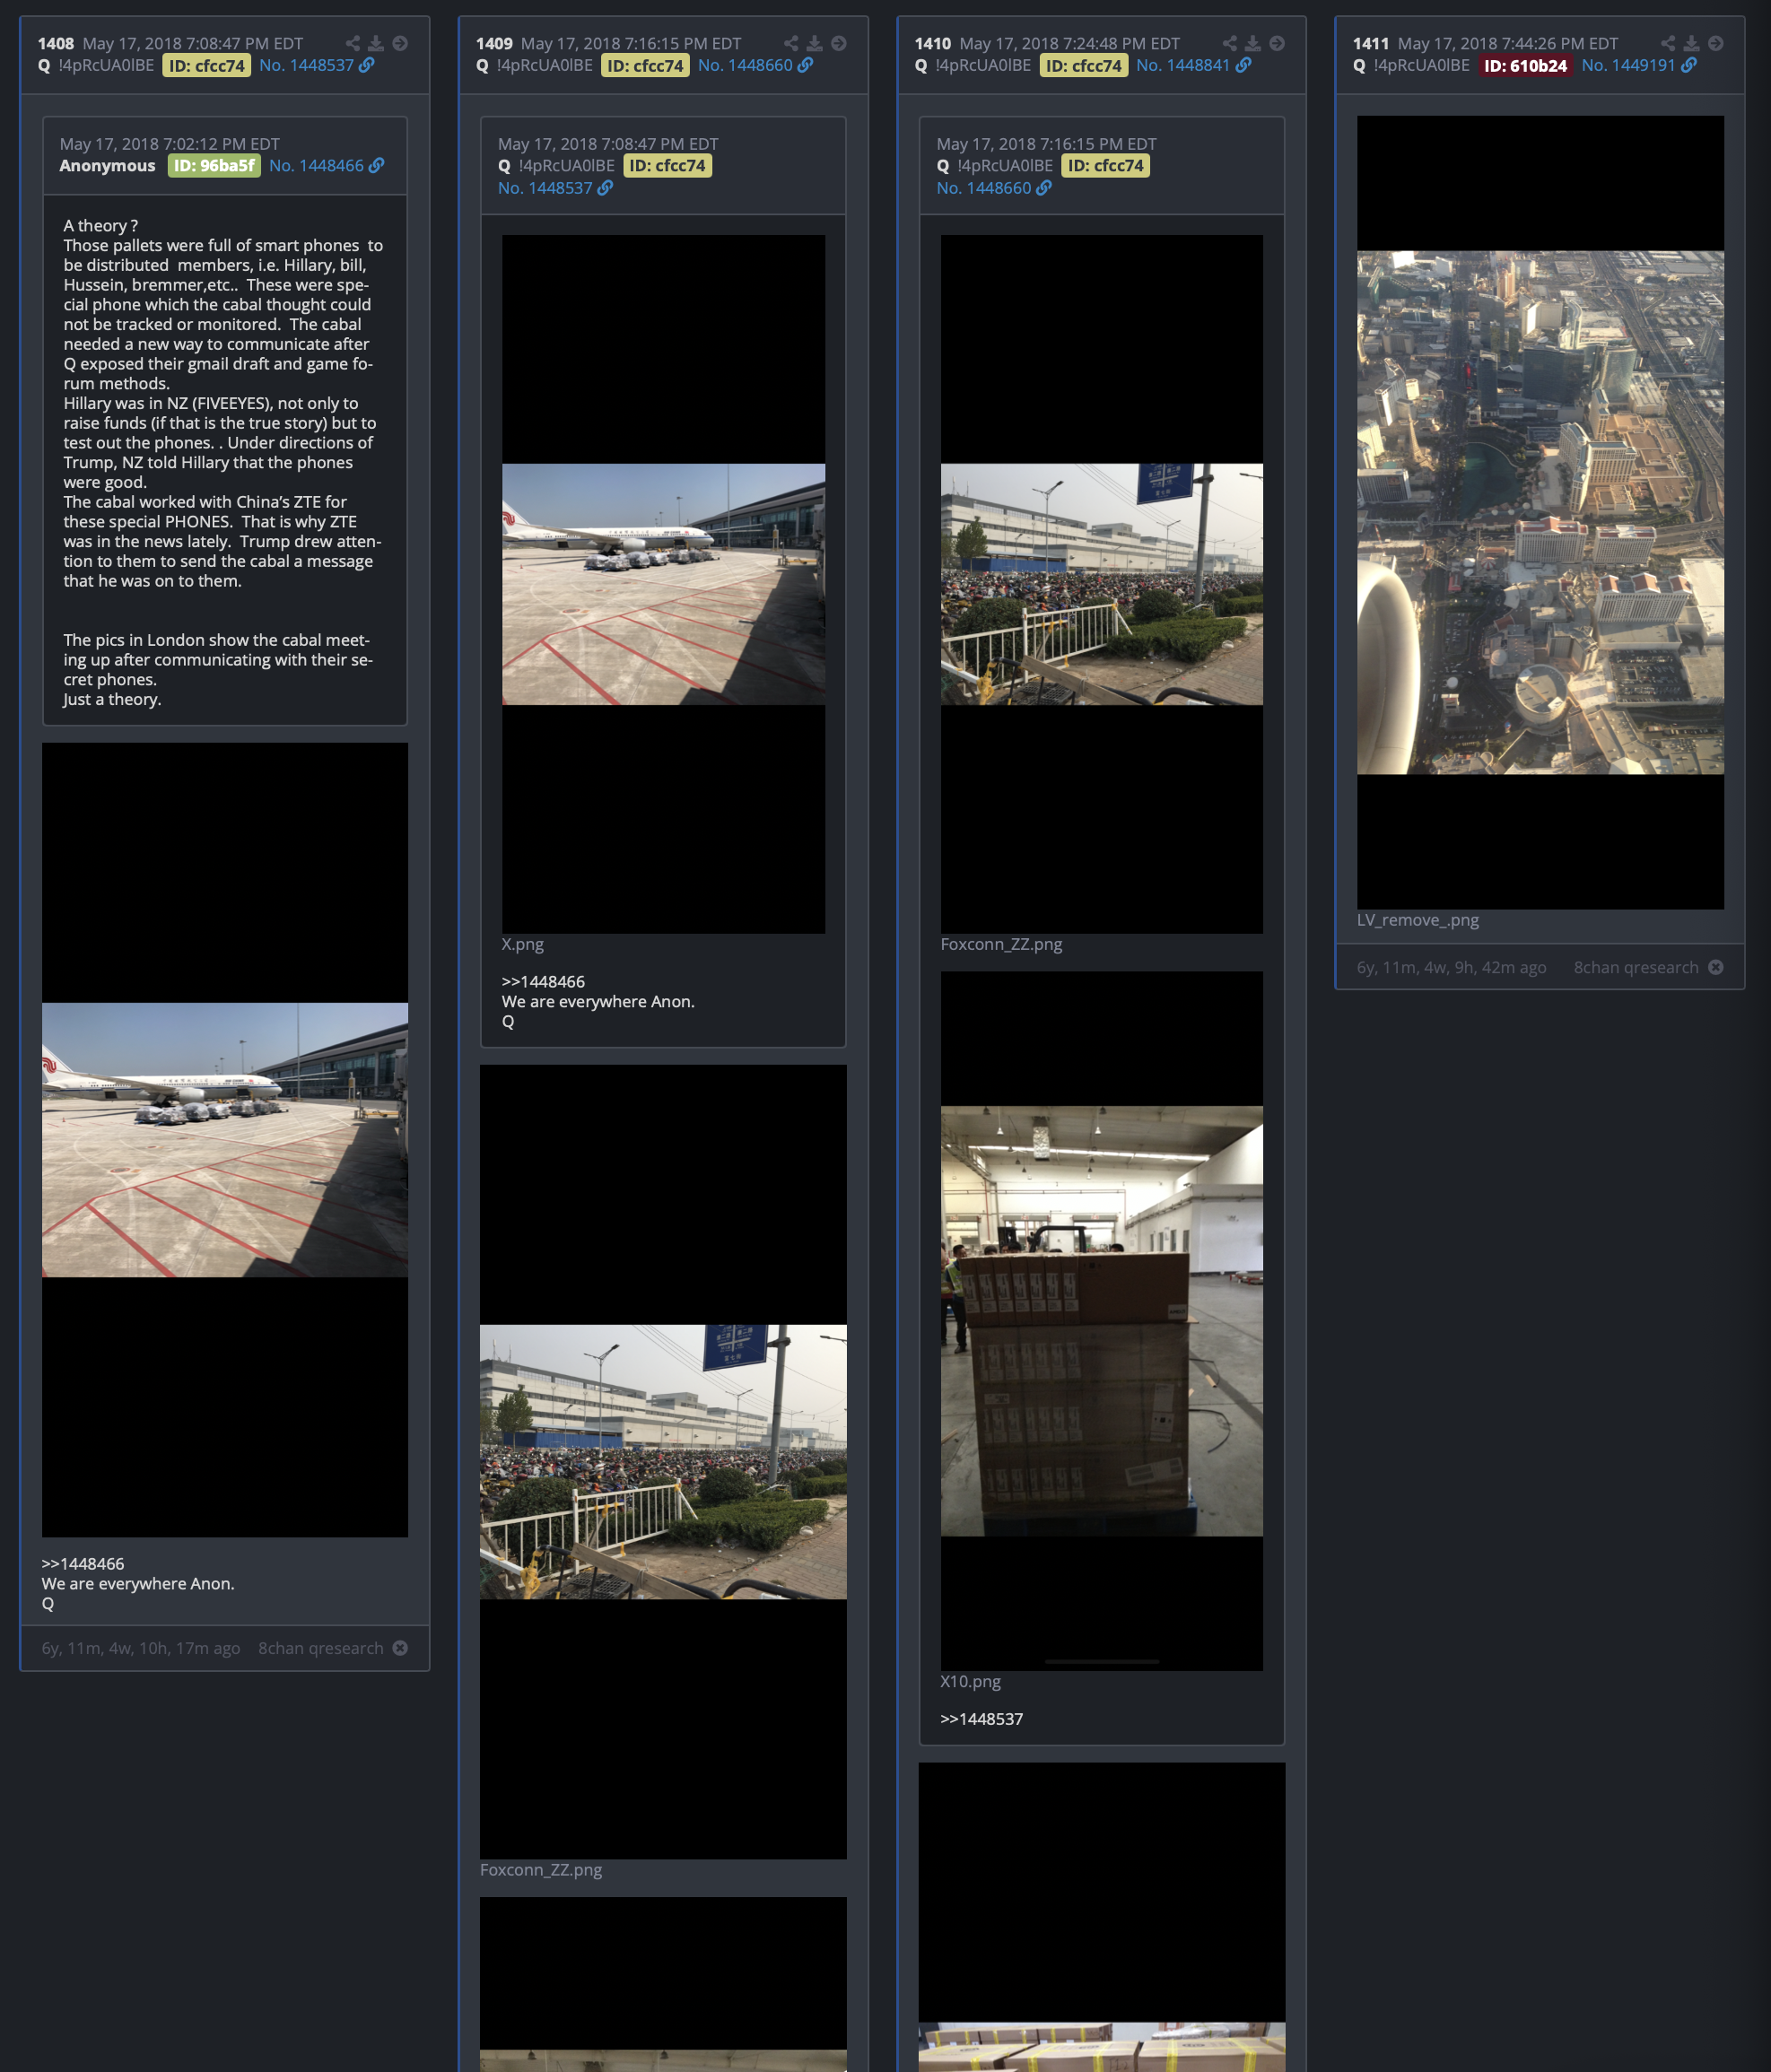The image size is (1771, 2072).
Task: Click file name X10.png
Action: tap(971, 1681)
